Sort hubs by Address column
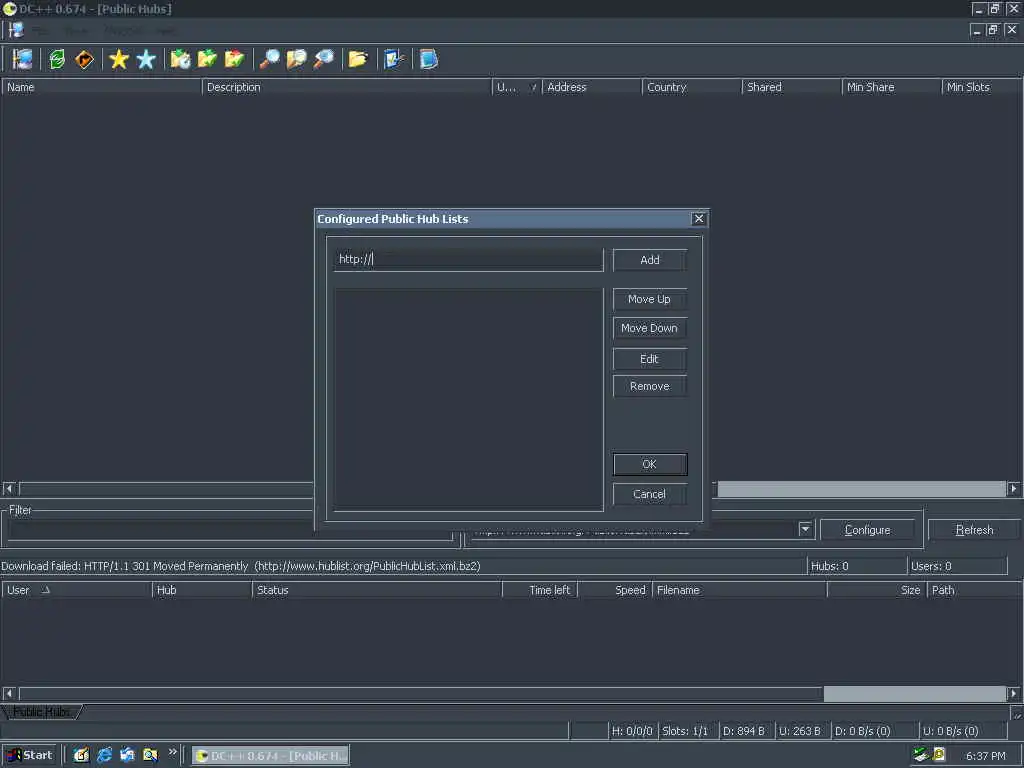Screen dimensions: 1024x768 [x=592, y=87]
